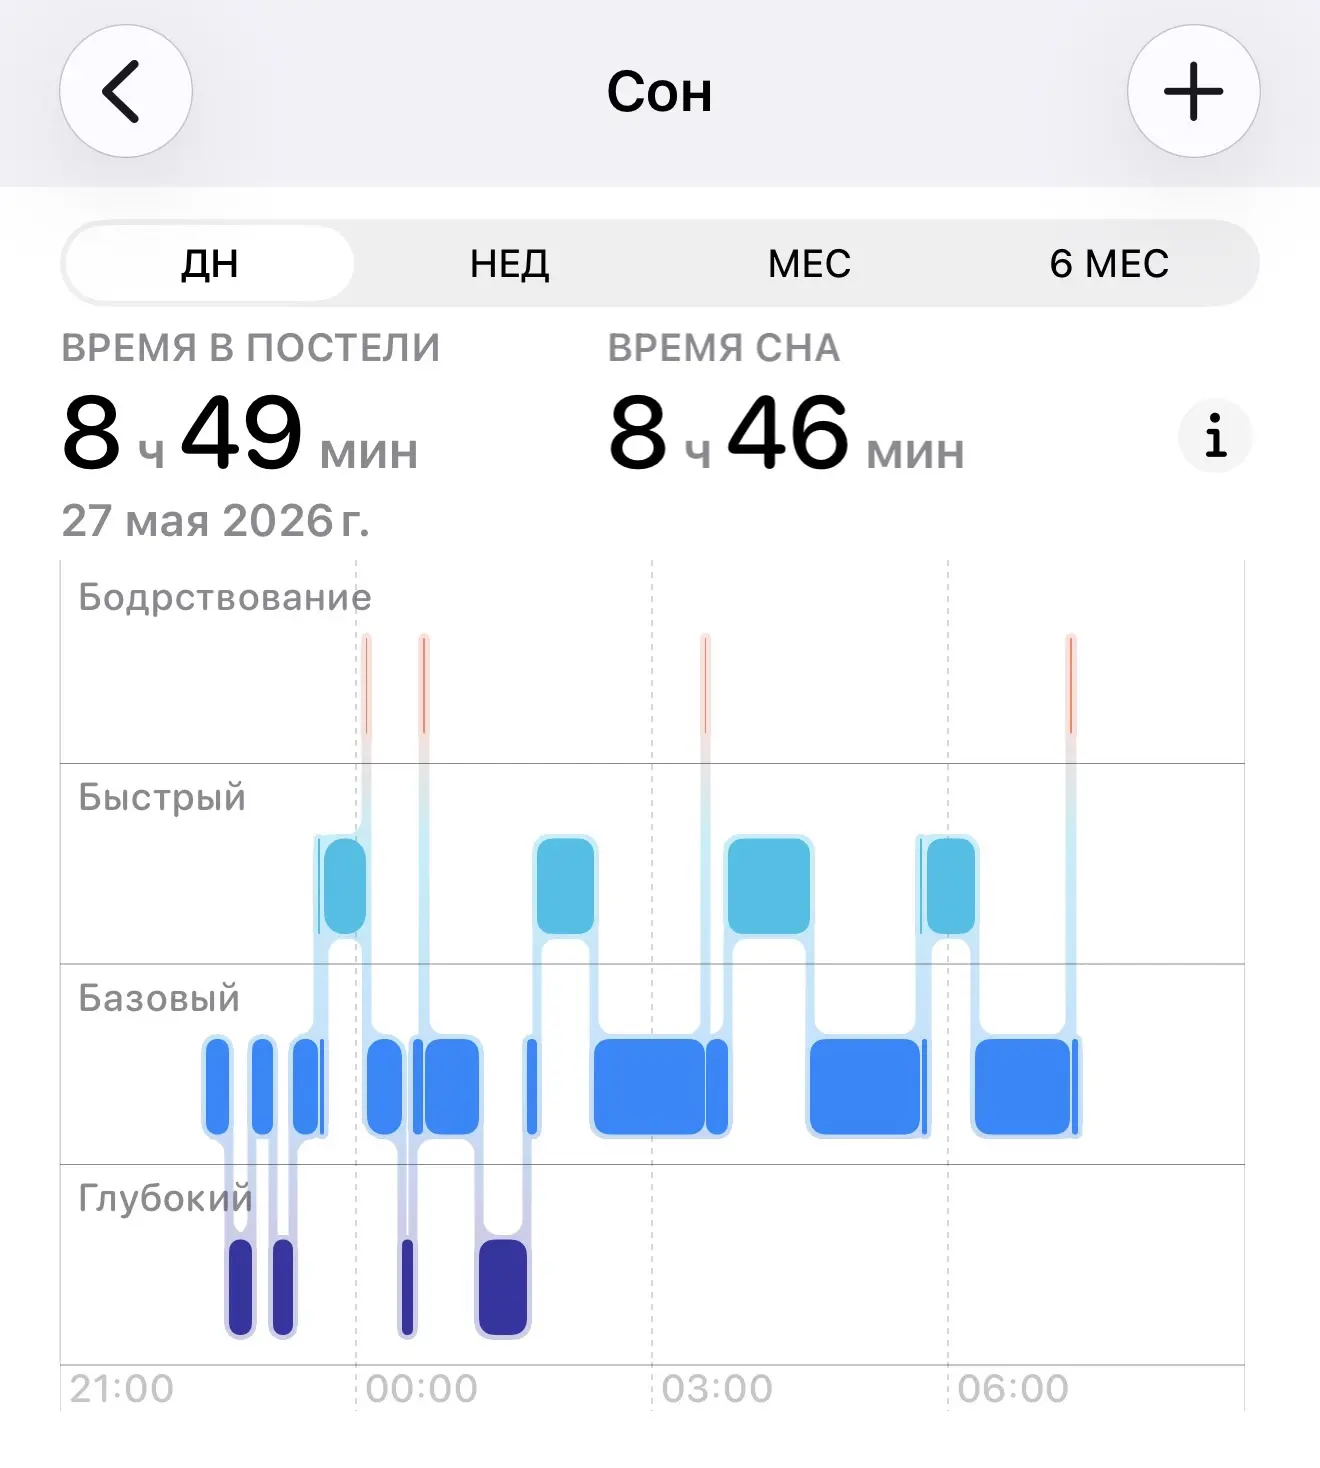Tap the Бодрствование row label
This screenshot has width=1320, height=1468.
pyautogui.click(x=225, y=597)
